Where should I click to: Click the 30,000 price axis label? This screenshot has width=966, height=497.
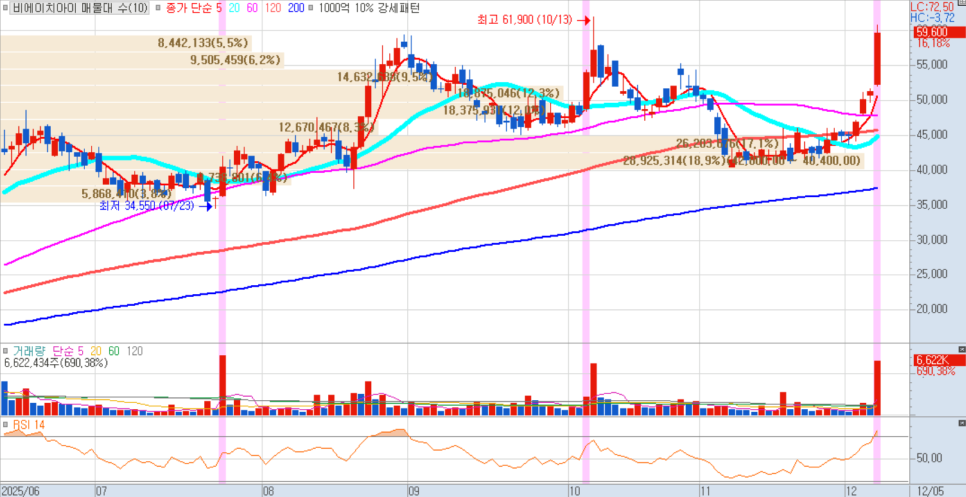[932, 240]
